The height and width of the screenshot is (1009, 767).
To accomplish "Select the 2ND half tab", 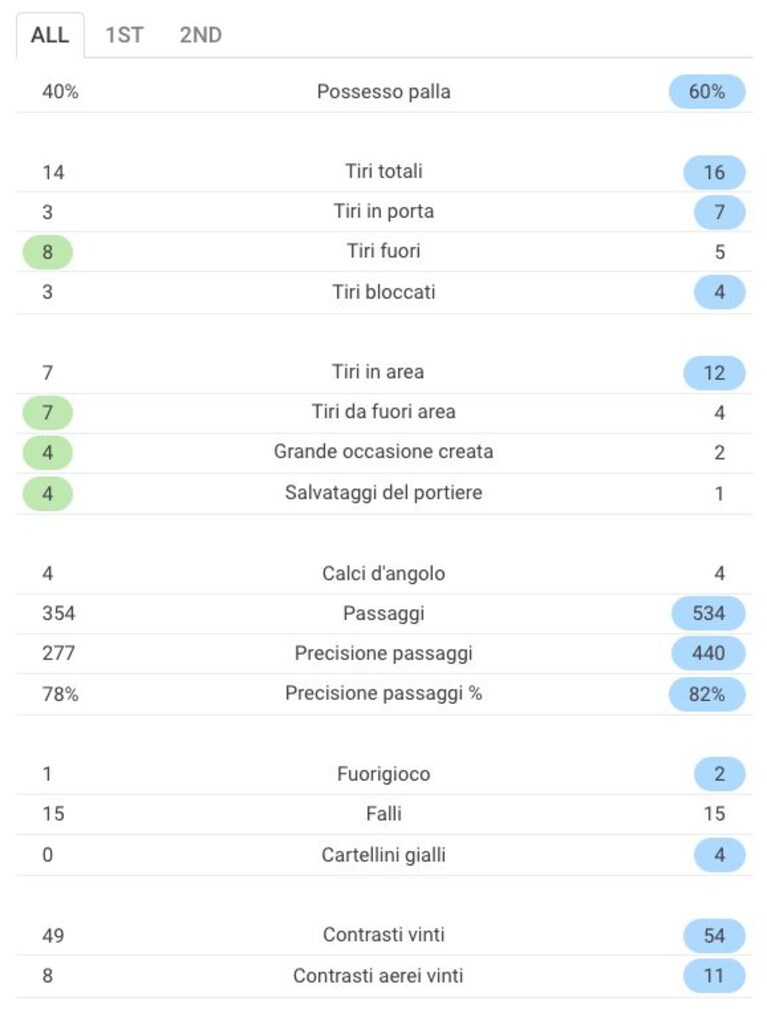I will pyautogui.click(x=201, y=35).
